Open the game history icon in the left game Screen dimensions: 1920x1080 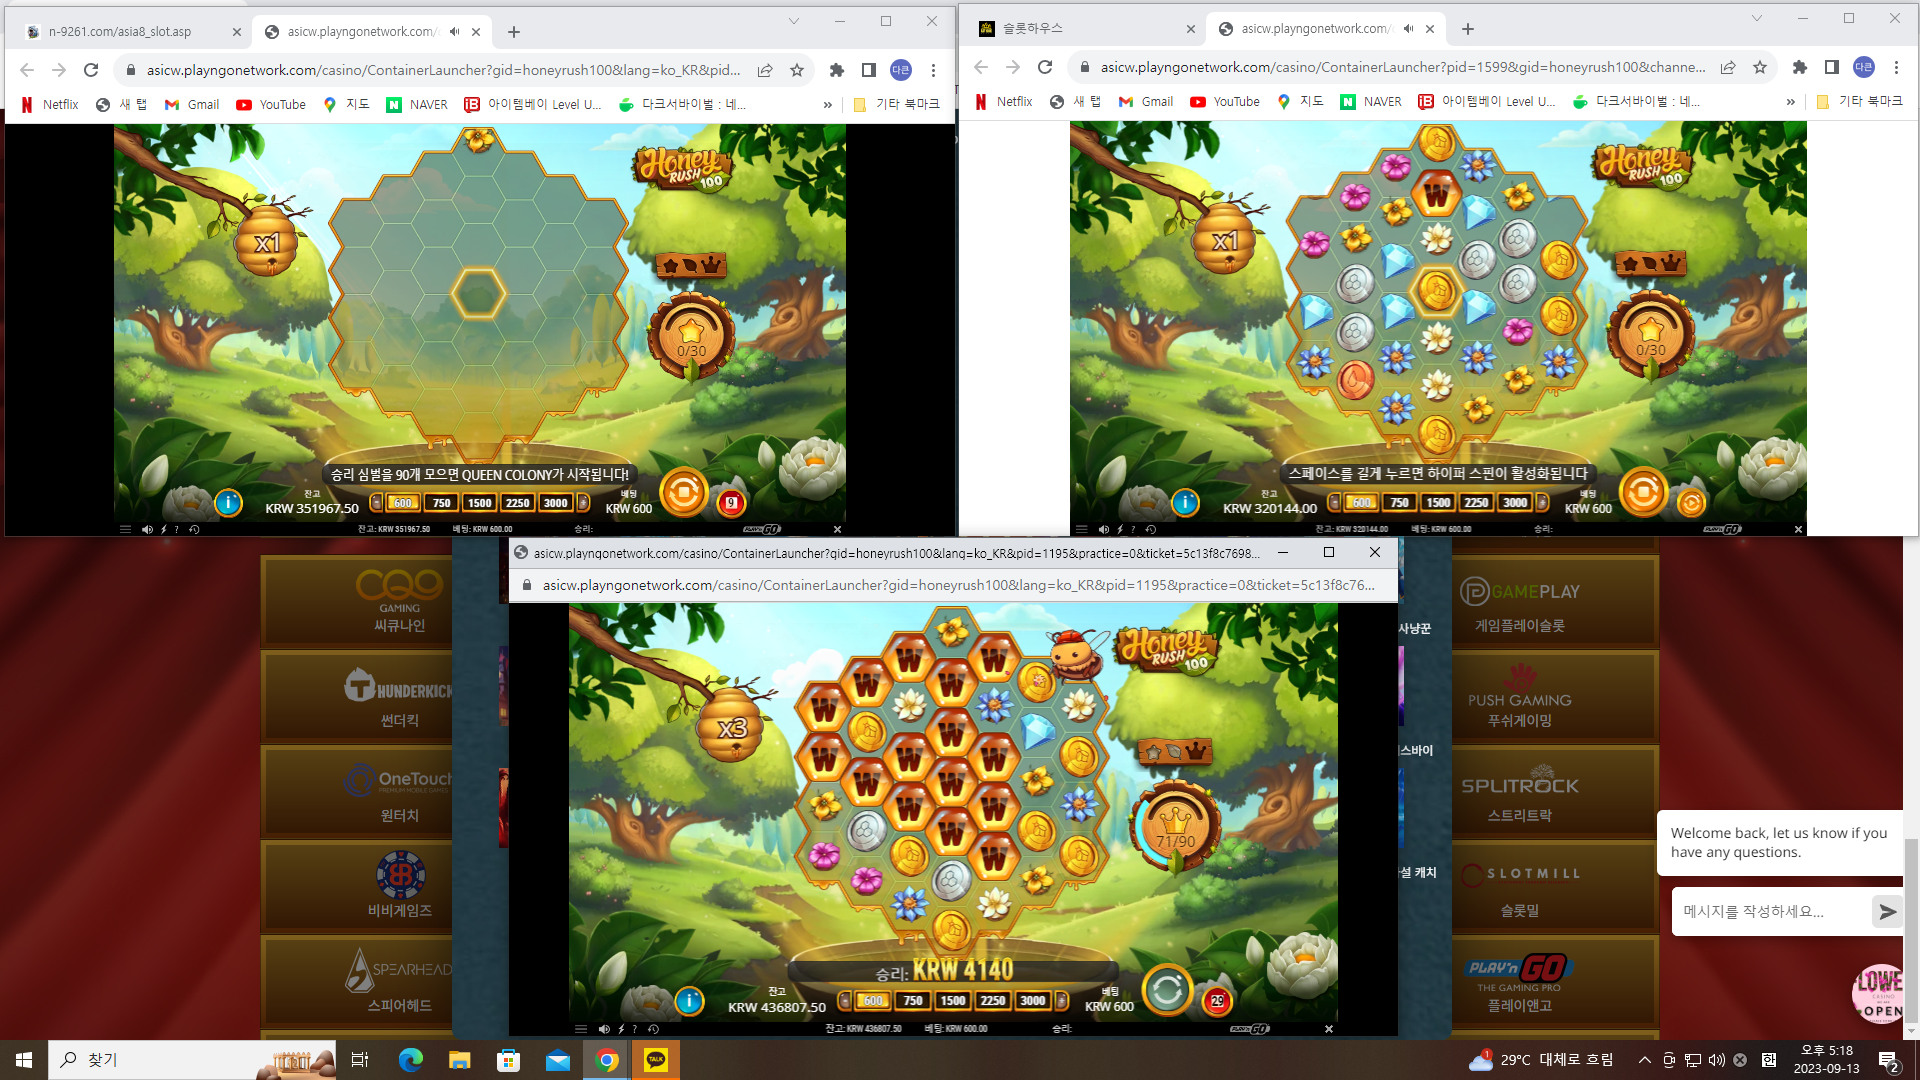(194, 529)
